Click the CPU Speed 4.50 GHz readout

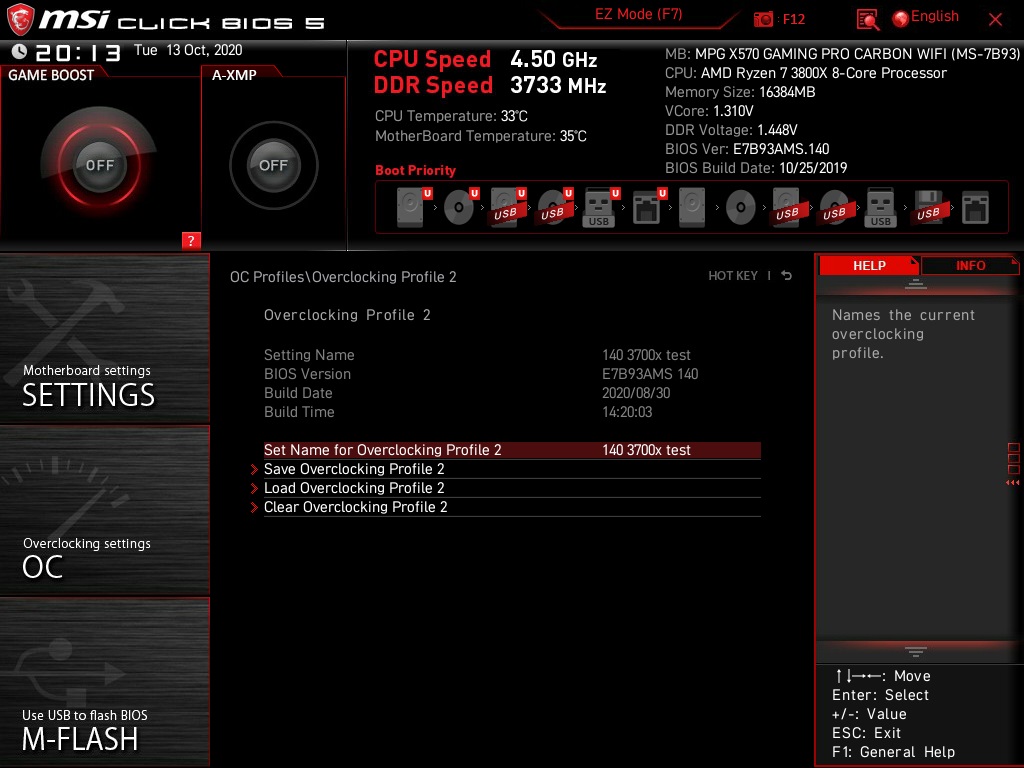coord(485,59)
